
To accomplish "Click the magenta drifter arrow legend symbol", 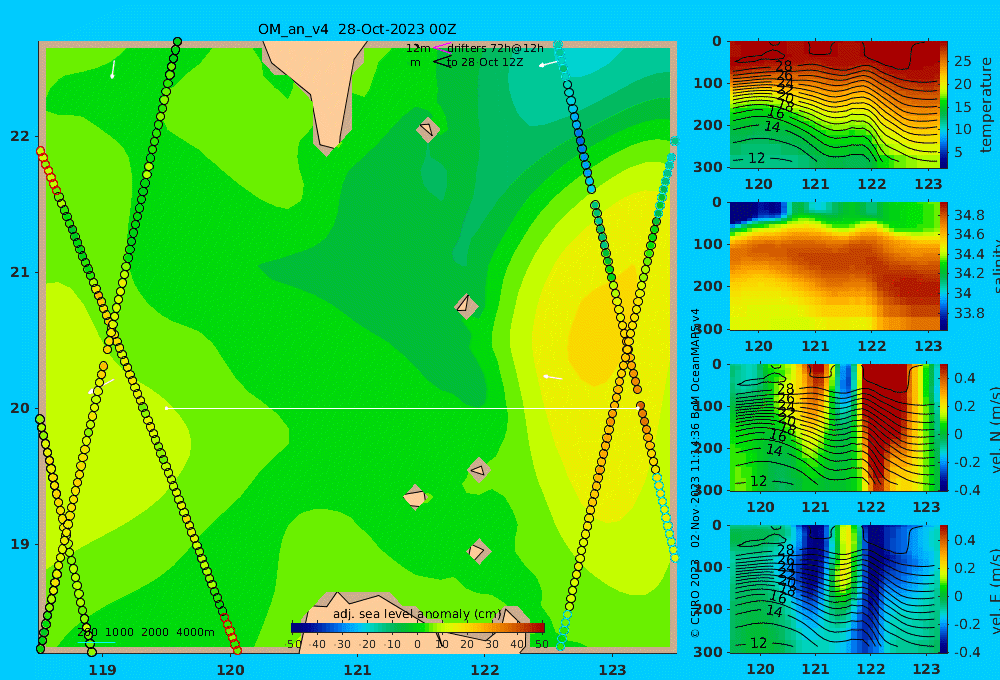I will (441, 47).
